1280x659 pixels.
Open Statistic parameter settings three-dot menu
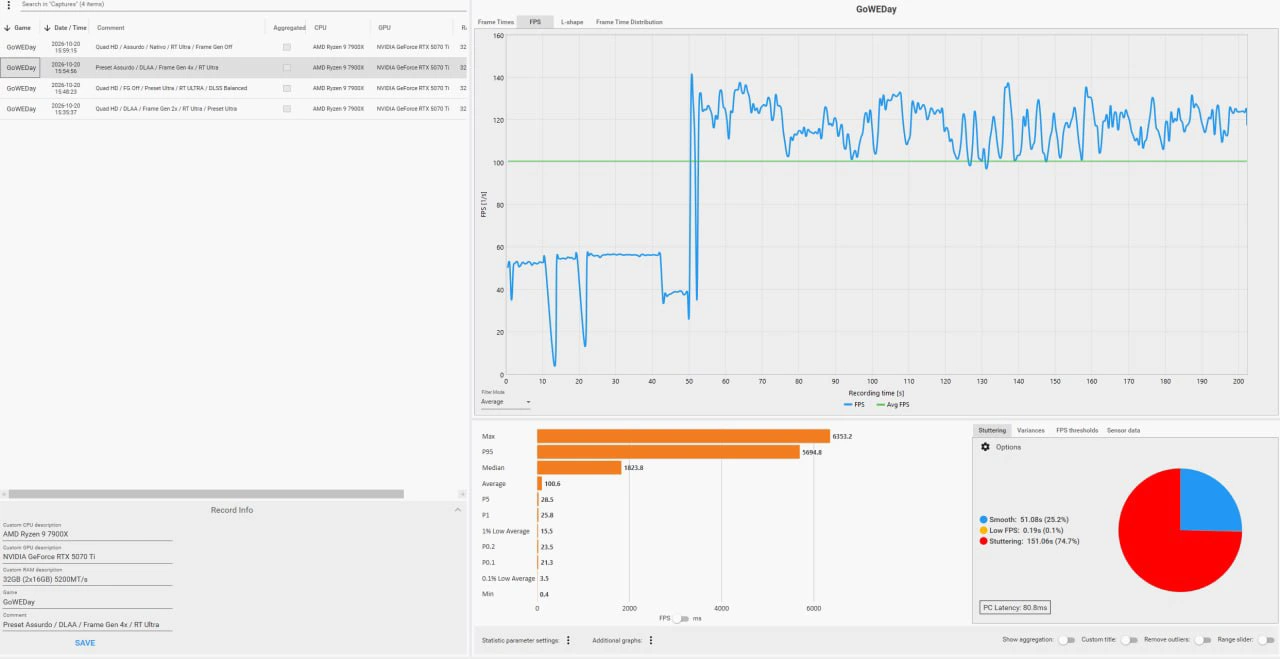568,640
